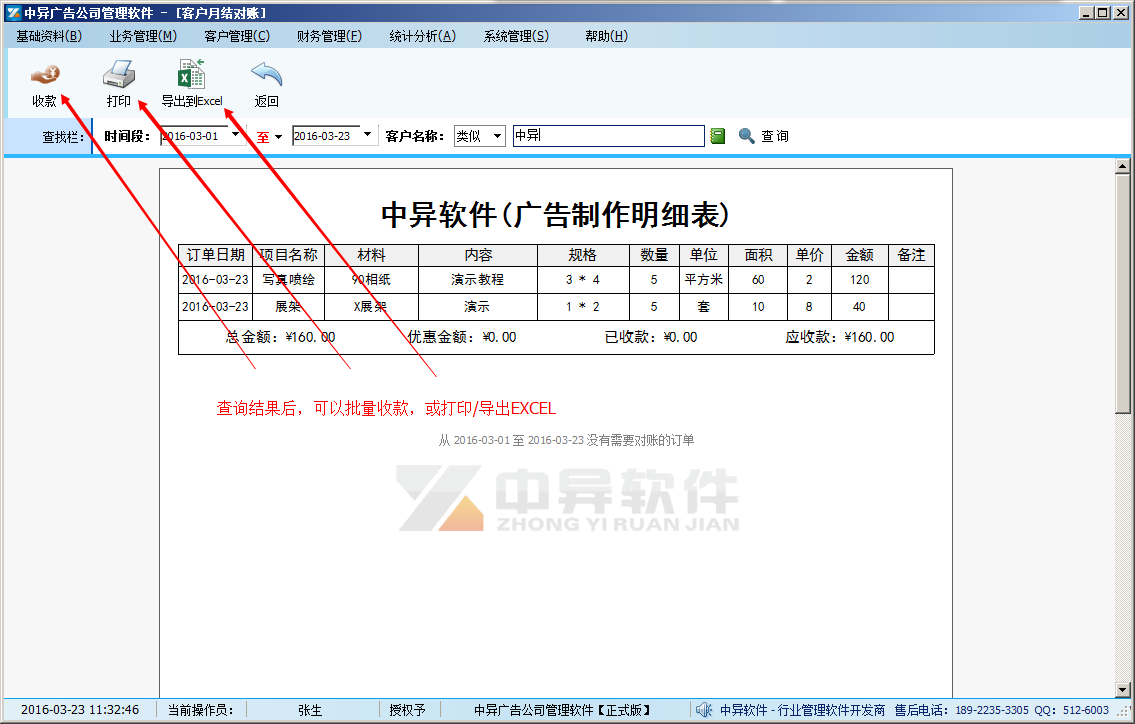The image size is (1135, 724).
Task: Click the 材料 column header
Action: [x=371, y=255]
